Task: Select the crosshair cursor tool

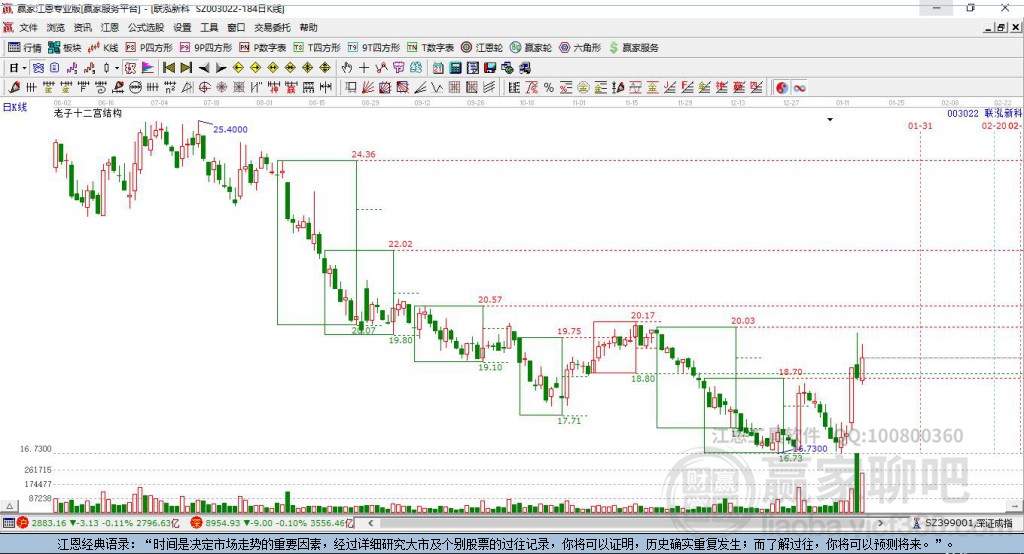Action: pos(364,68)
